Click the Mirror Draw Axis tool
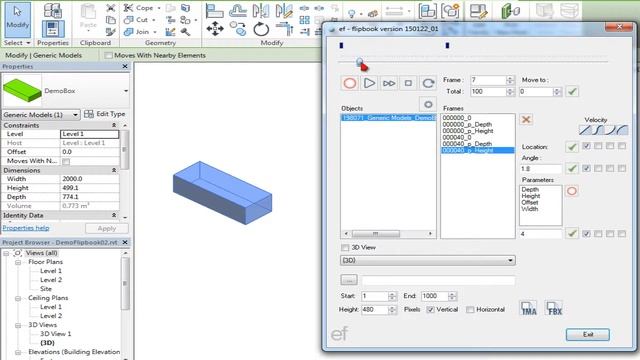 284,11
